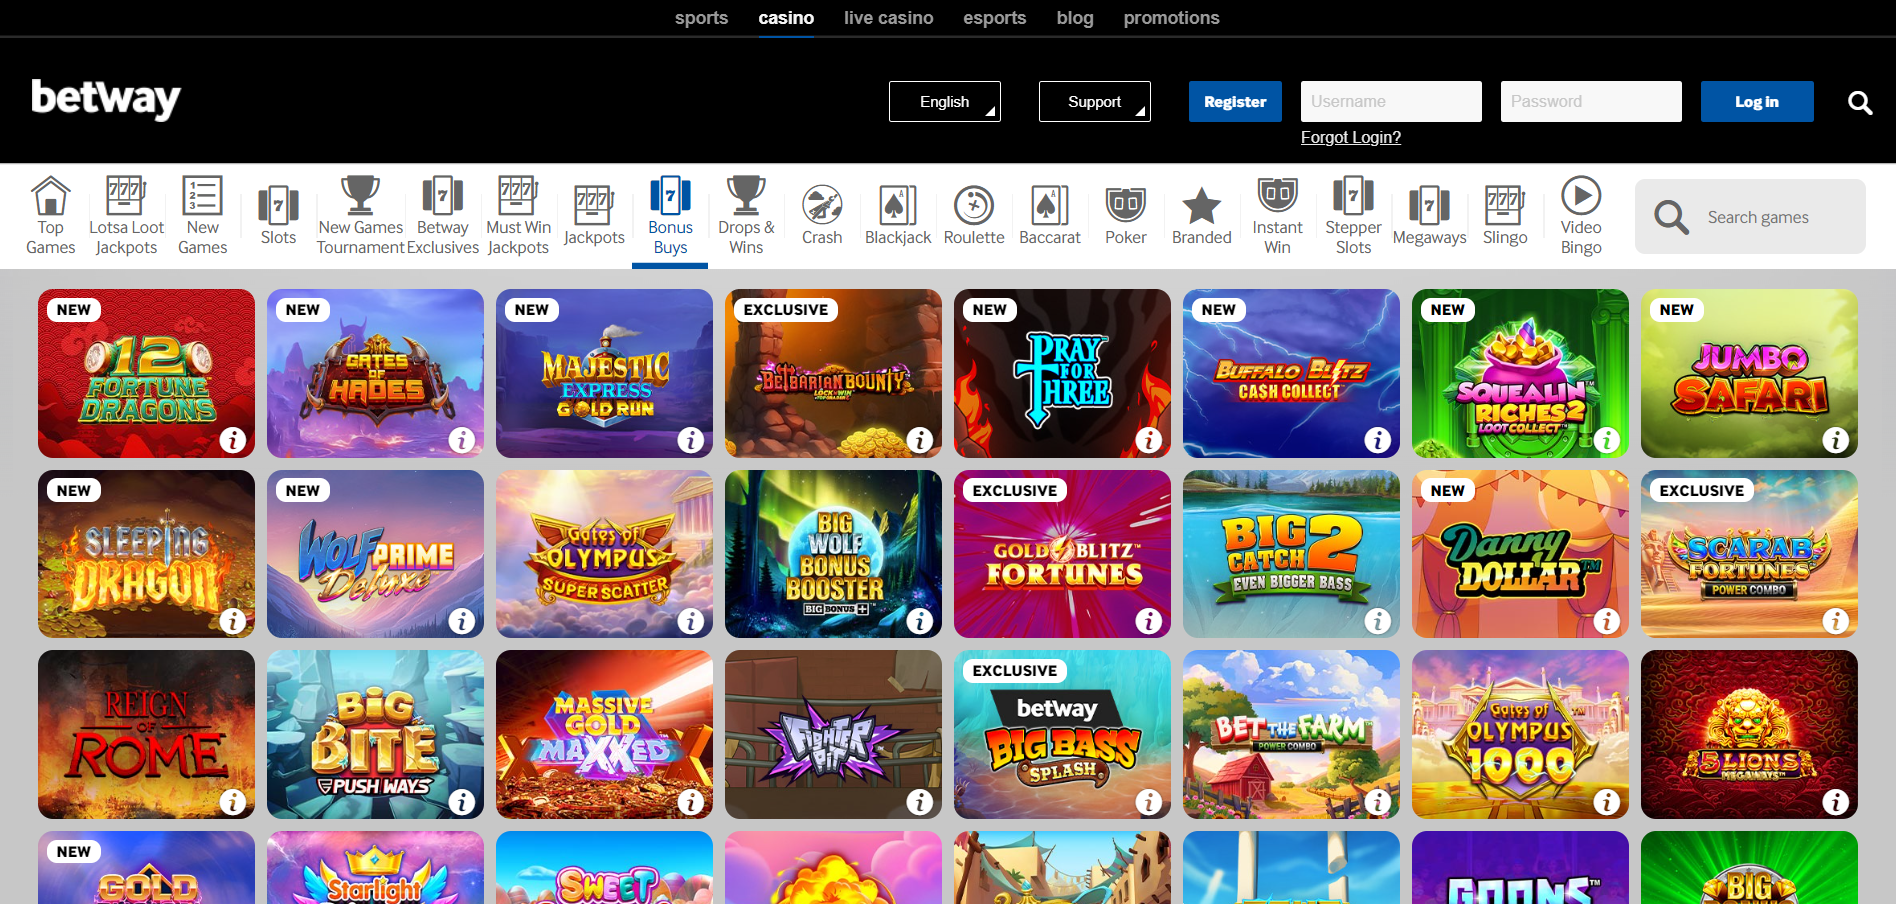Launch Betway Big Bass Splash game
Viewport: 1896px width, 904px height.
[x=1062, y=735]
